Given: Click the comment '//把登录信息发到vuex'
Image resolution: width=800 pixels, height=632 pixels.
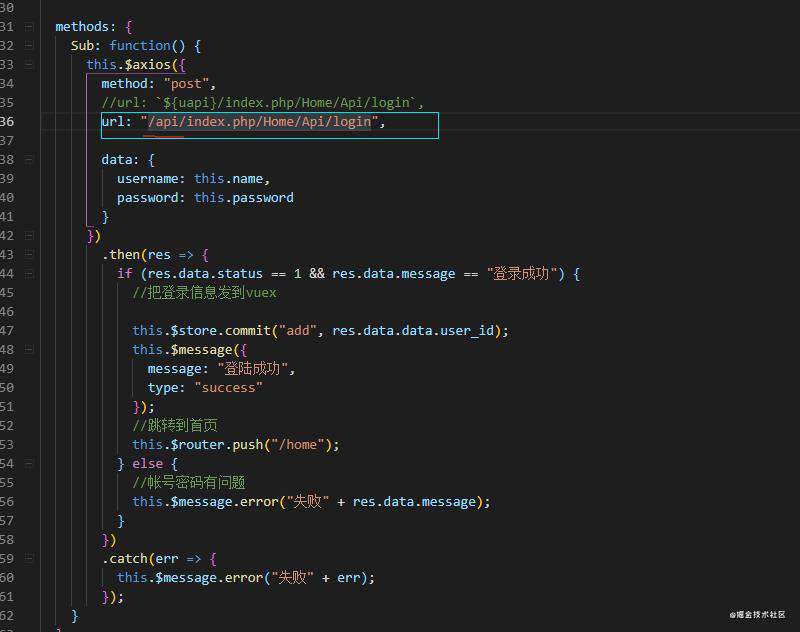Looking at the screenshot, I should [x=205, y=293].
